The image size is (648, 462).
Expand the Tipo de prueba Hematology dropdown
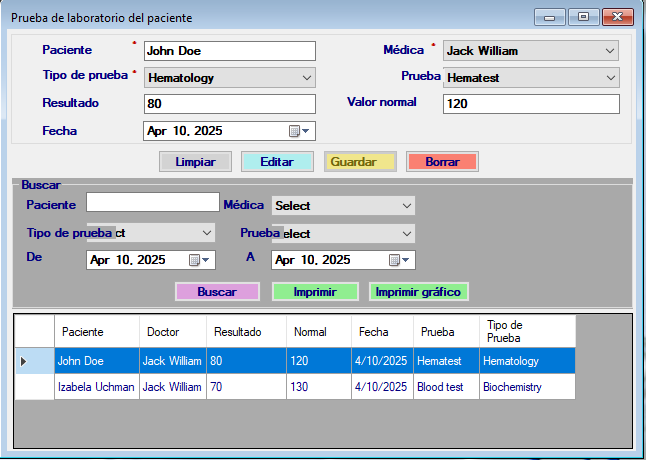click(306, 77)
